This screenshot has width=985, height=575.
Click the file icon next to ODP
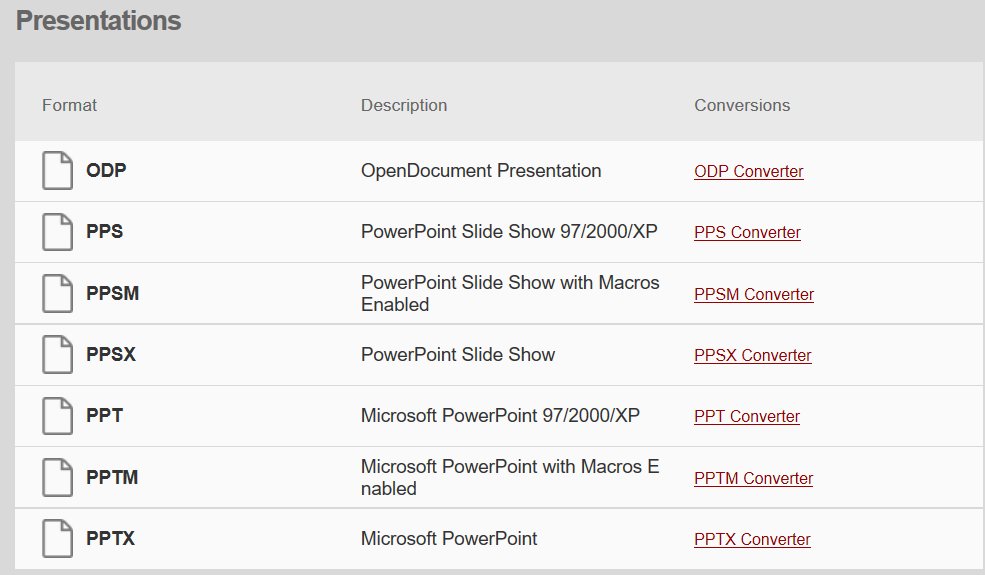(57, 170)
